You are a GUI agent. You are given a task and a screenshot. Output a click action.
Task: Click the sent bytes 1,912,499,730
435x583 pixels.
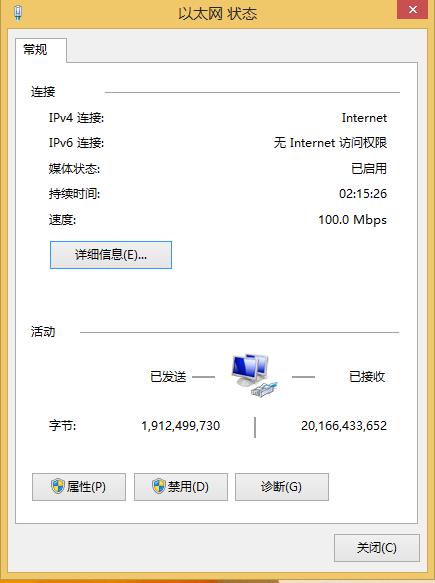click(x=181, y=426)
